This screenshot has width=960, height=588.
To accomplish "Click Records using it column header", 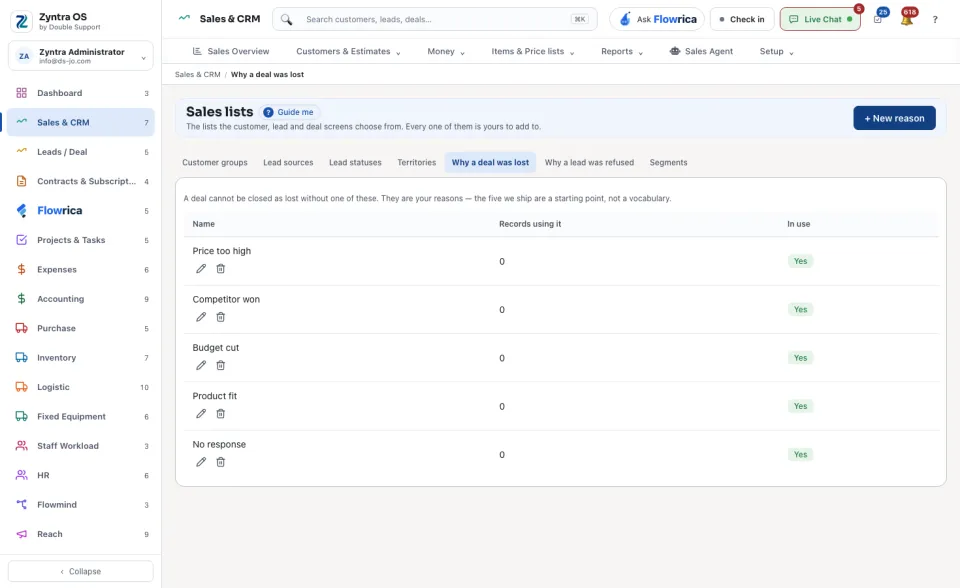I will (x=530, y=224).
